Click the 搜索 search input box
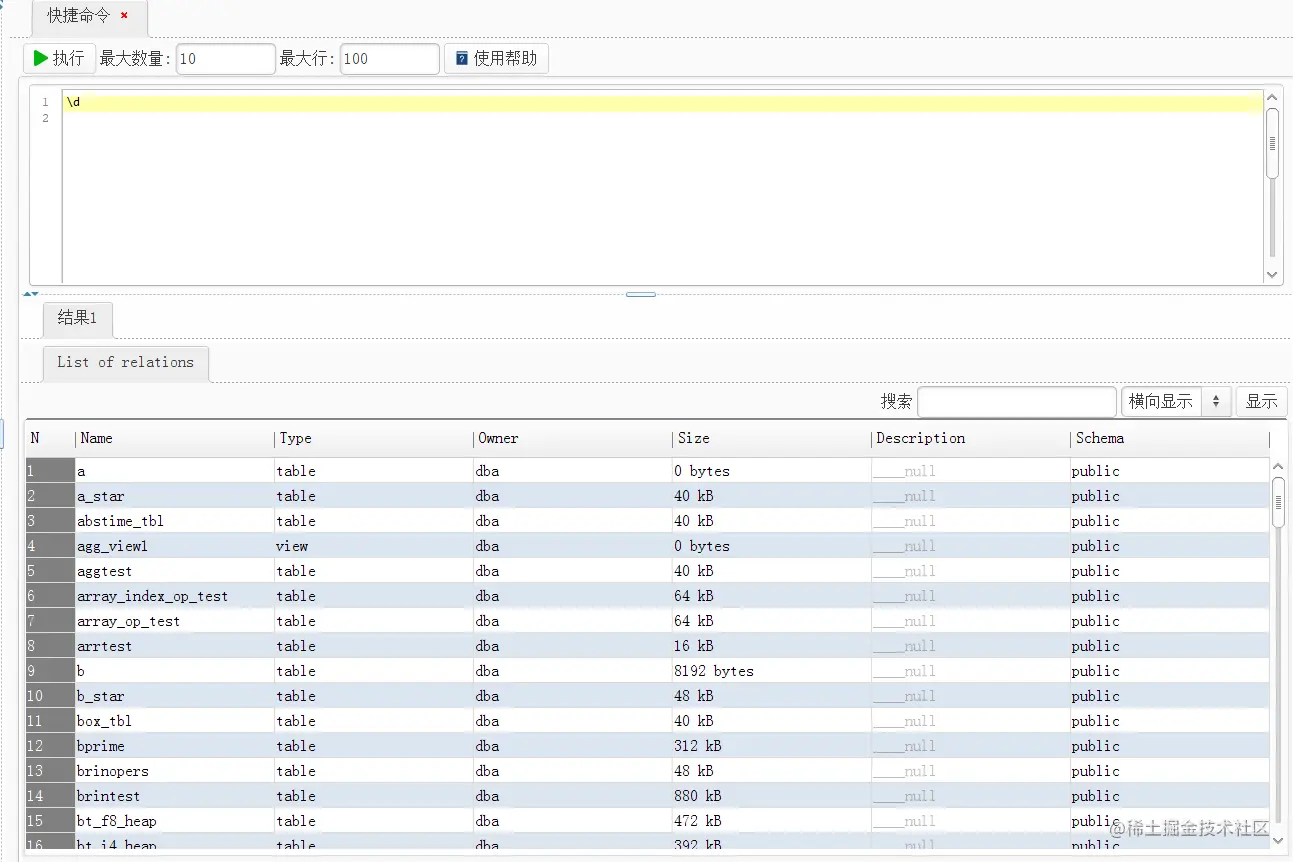The image size is (1293, 862). point(1017,401)
